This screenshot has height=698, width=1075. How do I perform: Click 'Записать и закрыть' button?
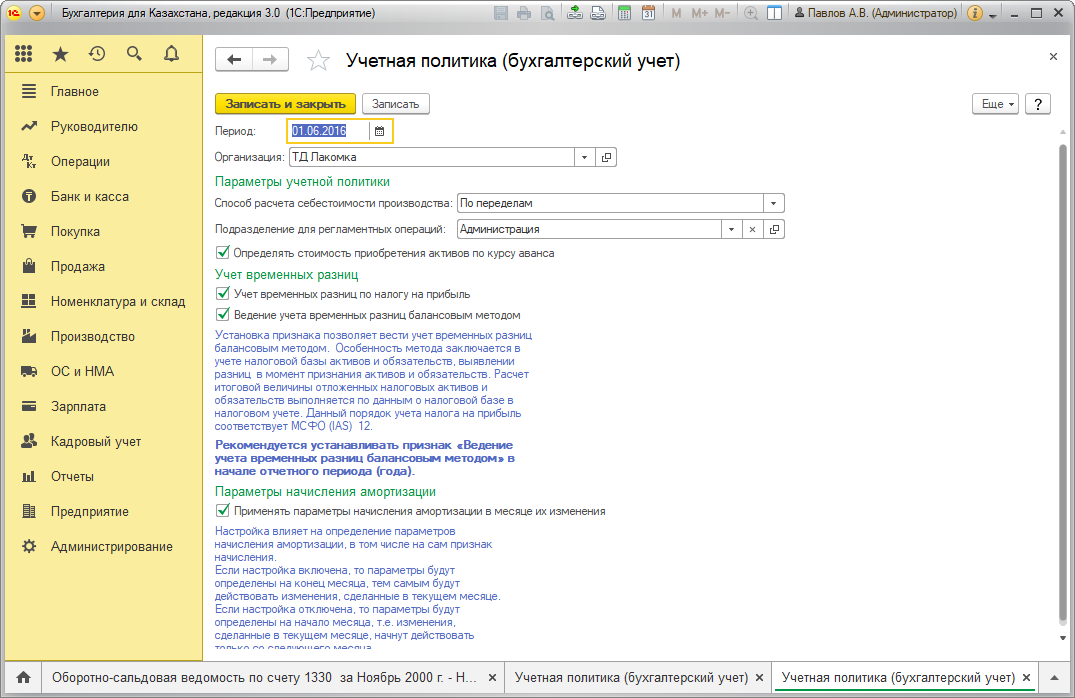tap(285, 104)
